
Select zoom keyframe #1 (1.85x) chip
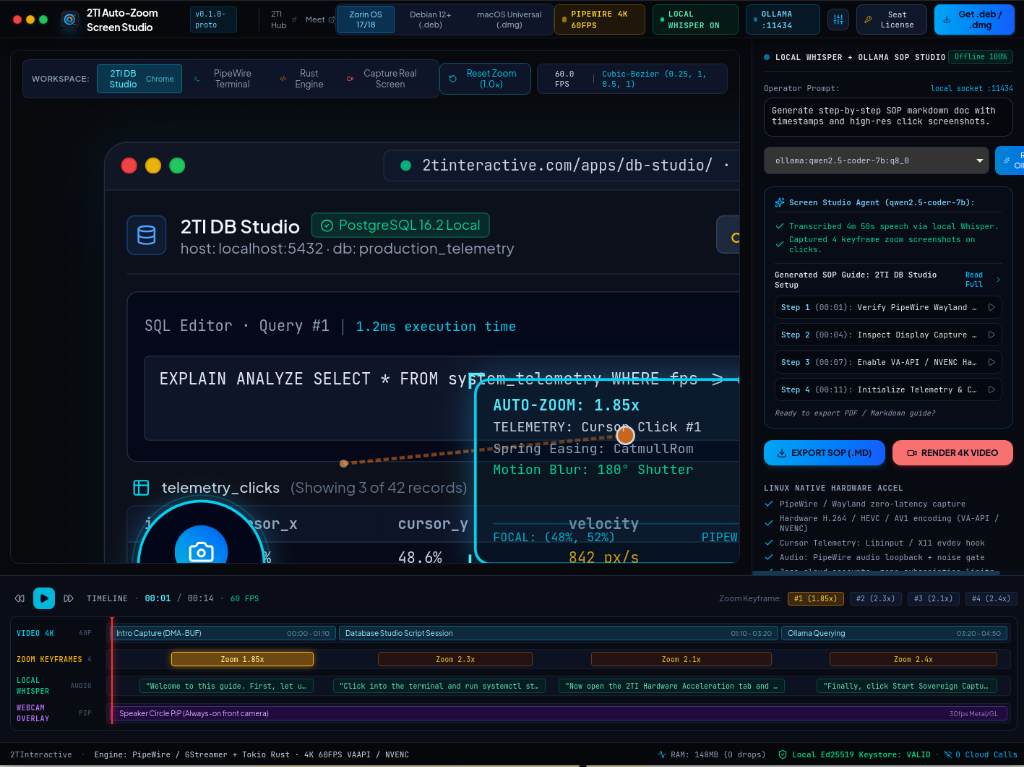pyautogui.click(x=816, y=598)
